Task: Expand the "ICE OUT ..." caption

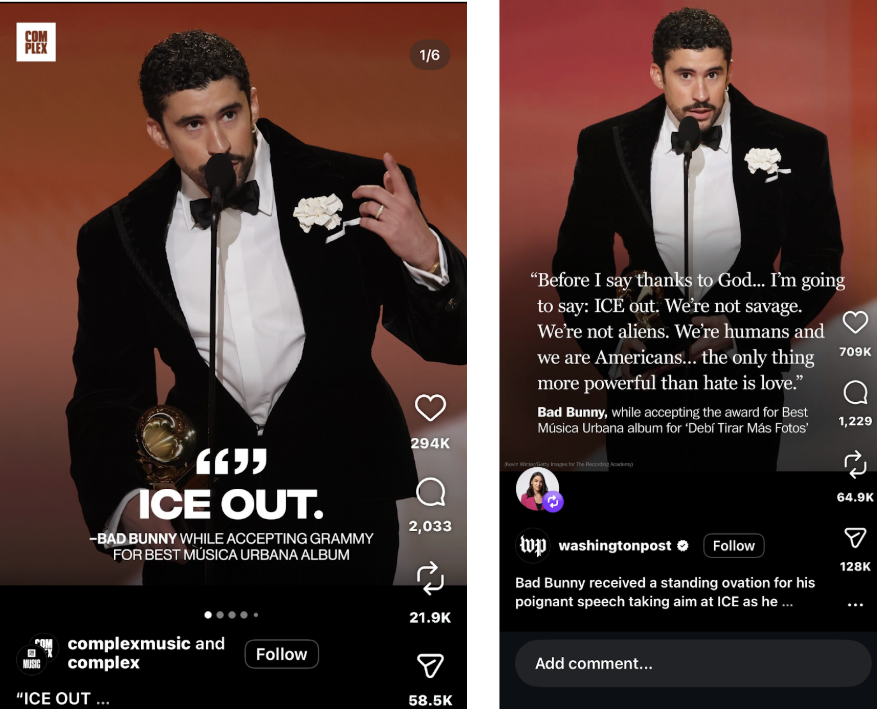Action: click(x=63, y=698)
